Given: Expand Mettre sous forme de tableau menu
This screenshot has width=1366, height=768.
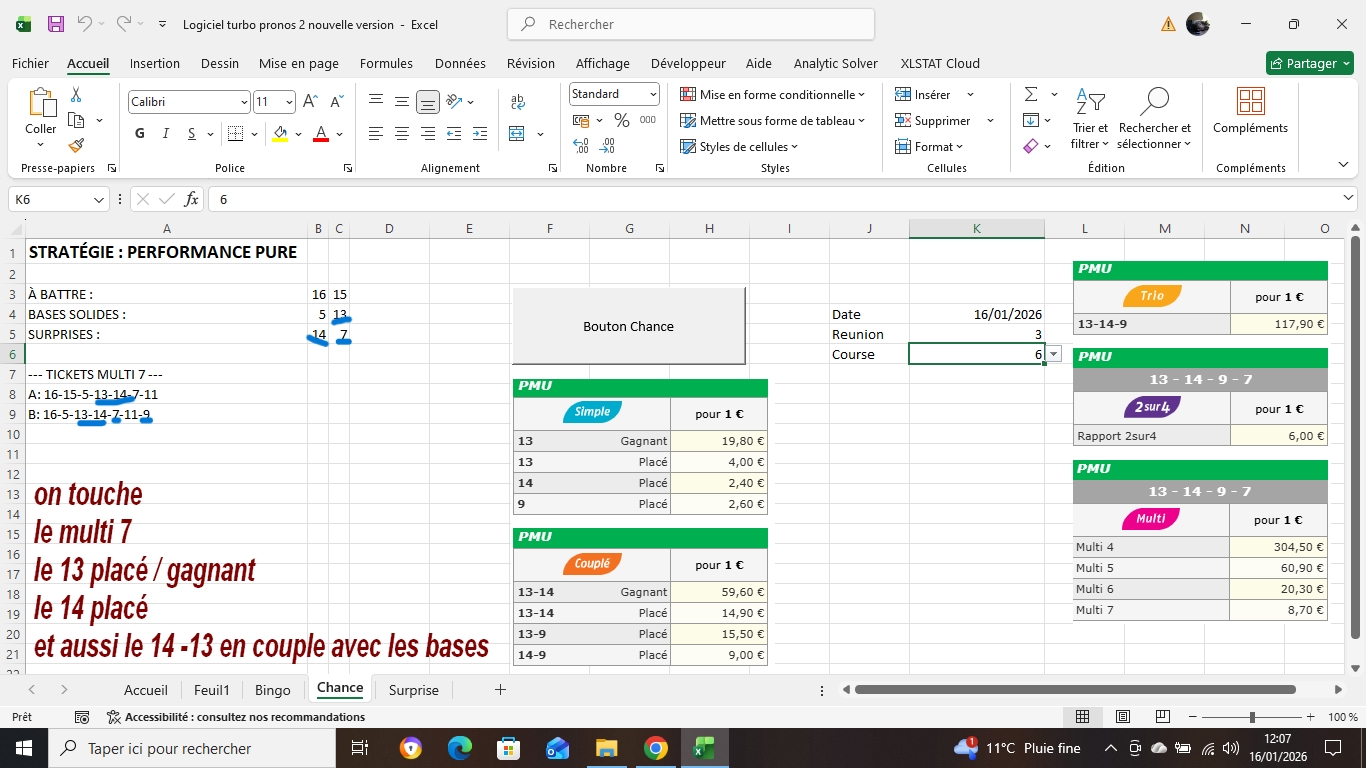Looking at the screenshot, I should click(772, 120).
